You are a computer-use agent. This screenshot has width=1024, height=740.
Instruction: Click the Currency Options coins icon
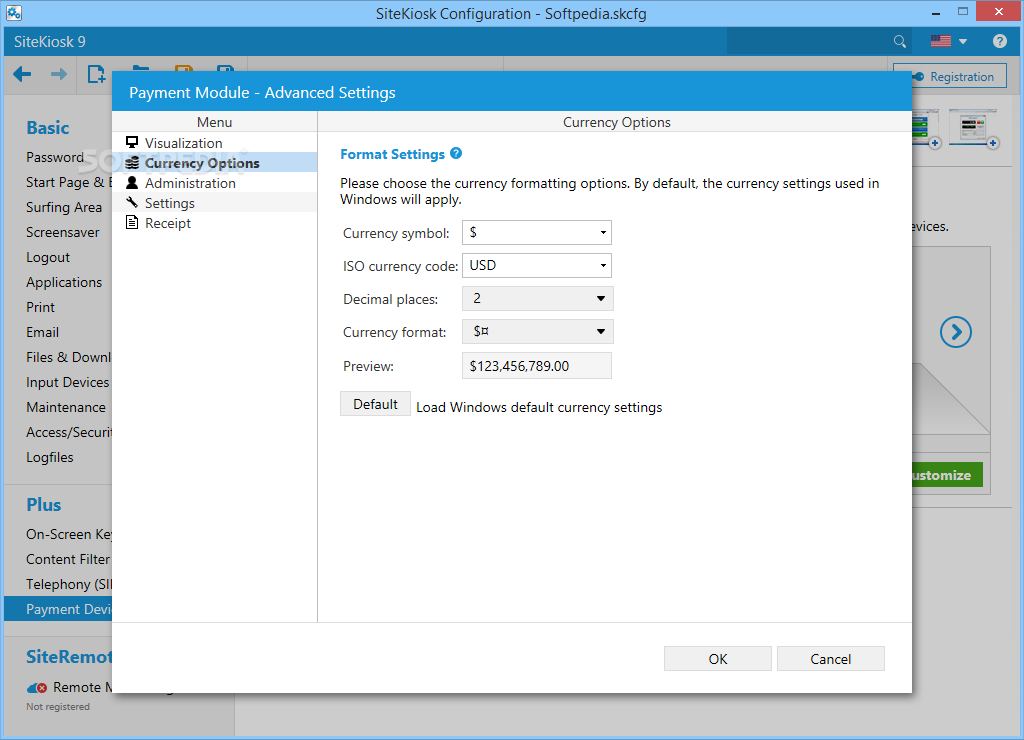pos(132,163)
